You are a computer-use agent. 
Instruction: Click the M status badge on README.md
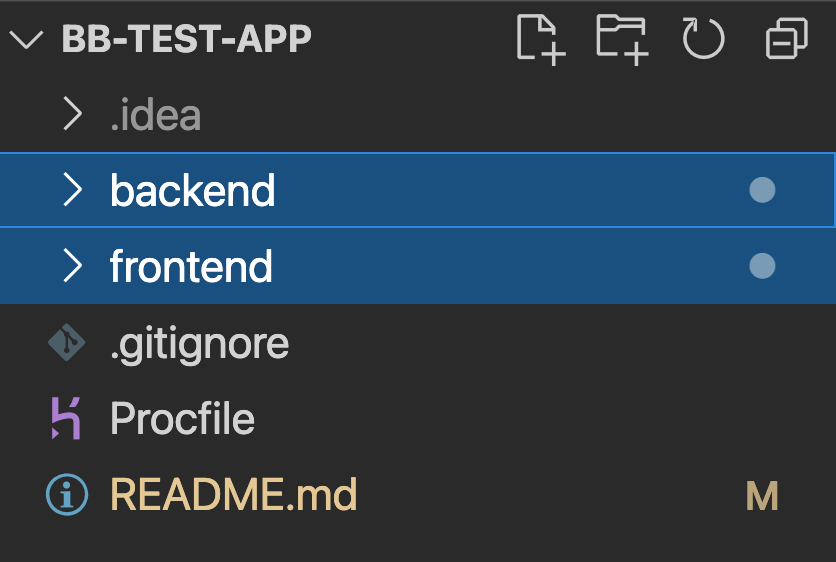pos(762,496)
